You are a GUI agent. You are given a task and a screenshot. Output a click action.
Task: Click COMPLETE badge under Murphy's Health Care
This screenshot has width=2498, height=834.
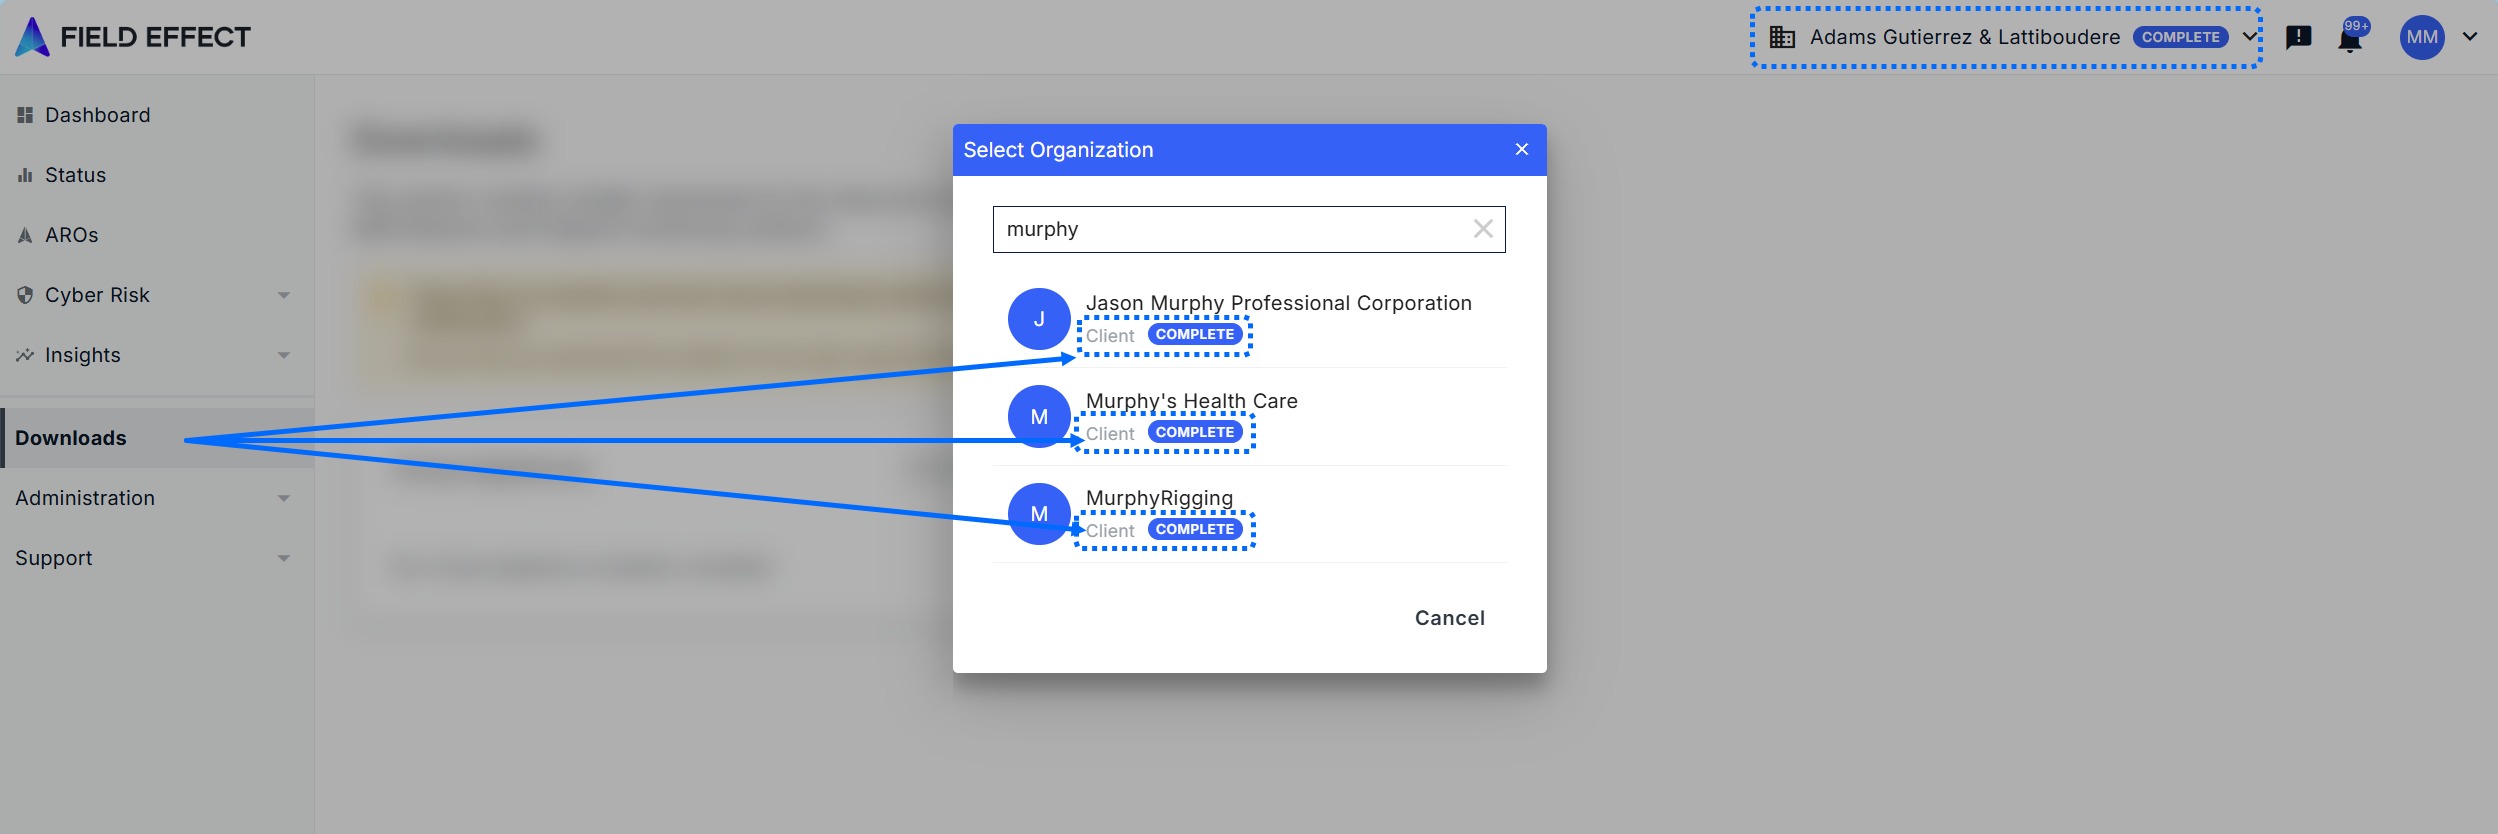[x=1195, y=432]
